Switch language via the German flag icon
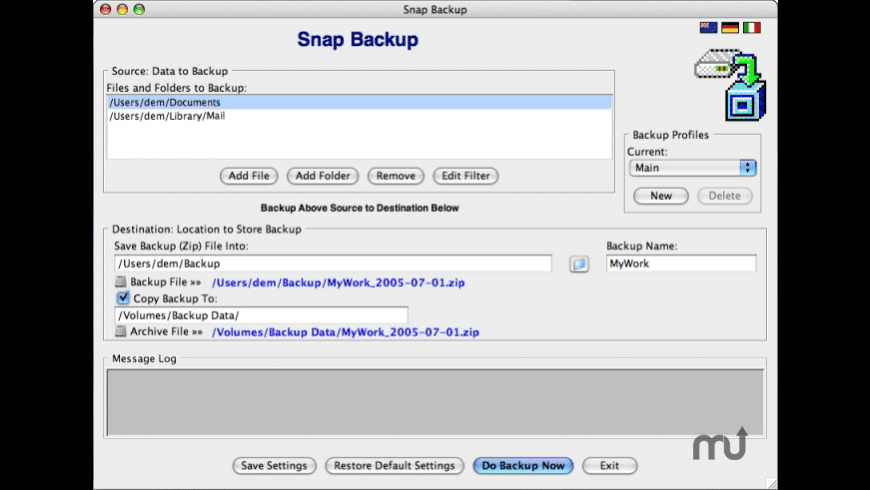Viewport: 870px width, 490px height. (x=730, y=28)
